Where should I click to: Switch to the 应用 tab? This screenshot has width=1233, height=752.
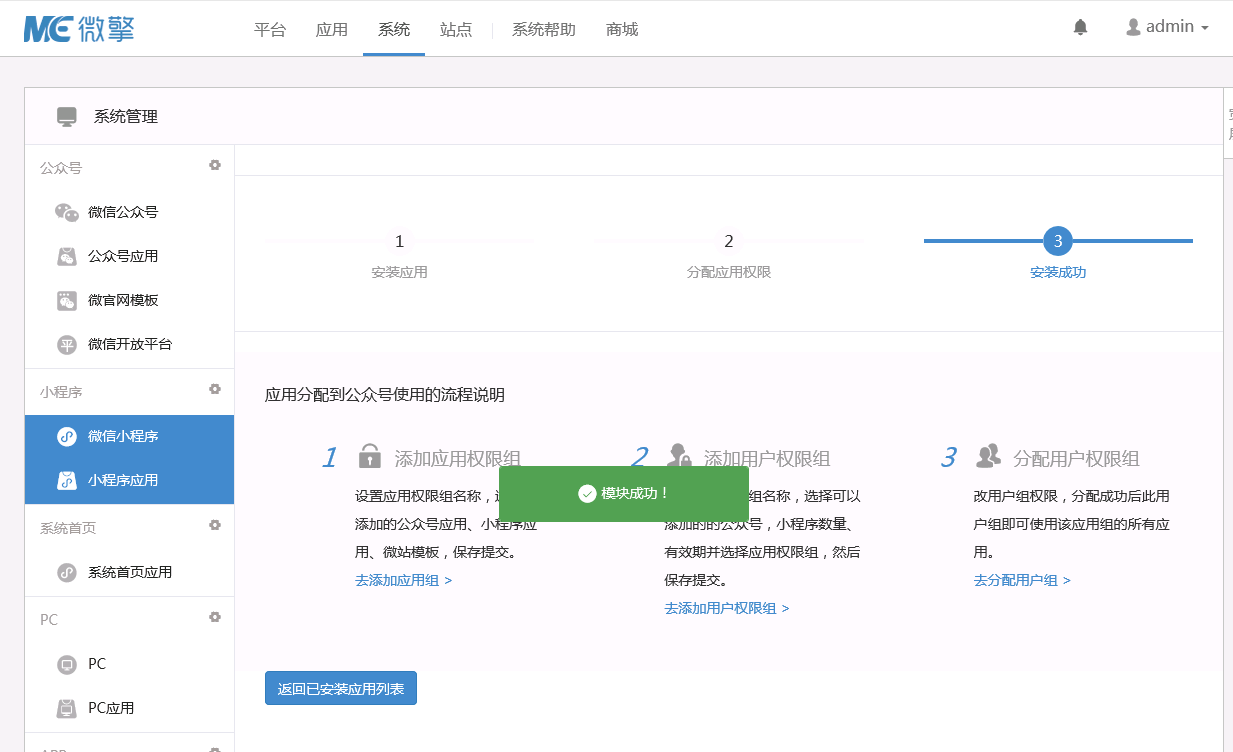pos(332,29)
